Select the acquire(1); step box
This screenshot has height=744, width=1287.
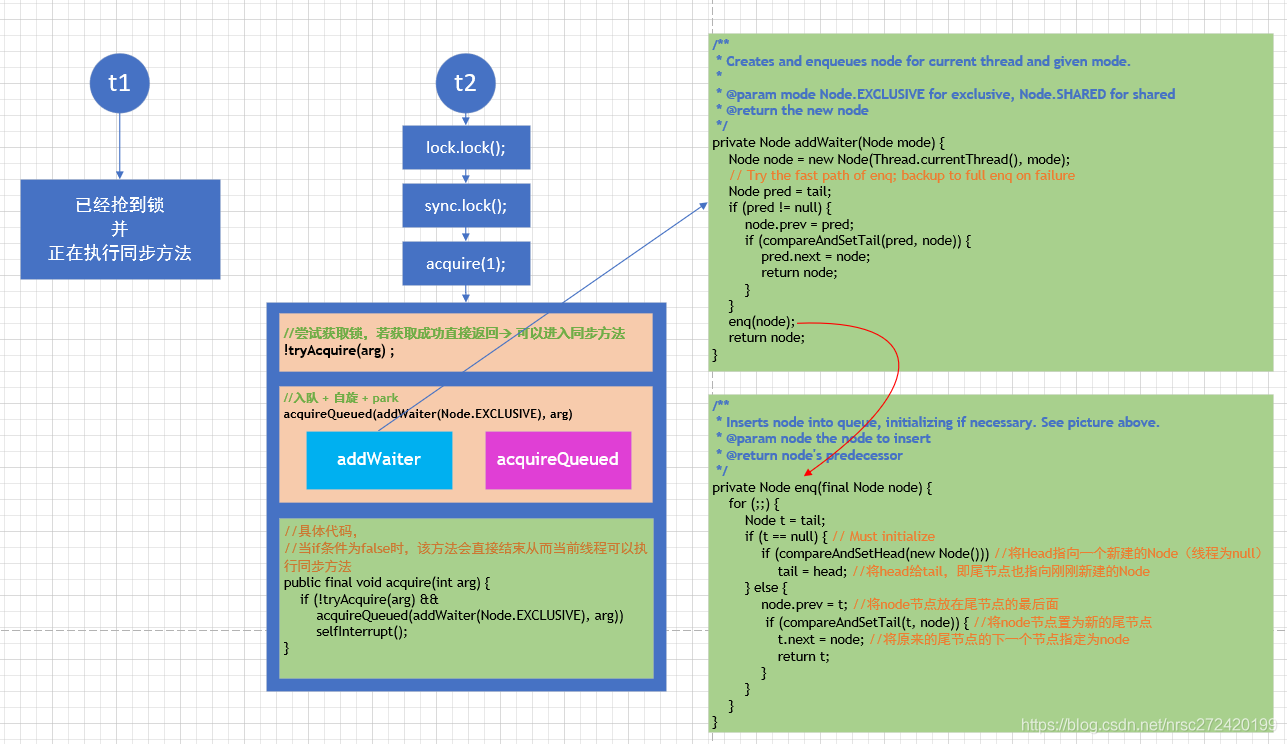[466, 264]
